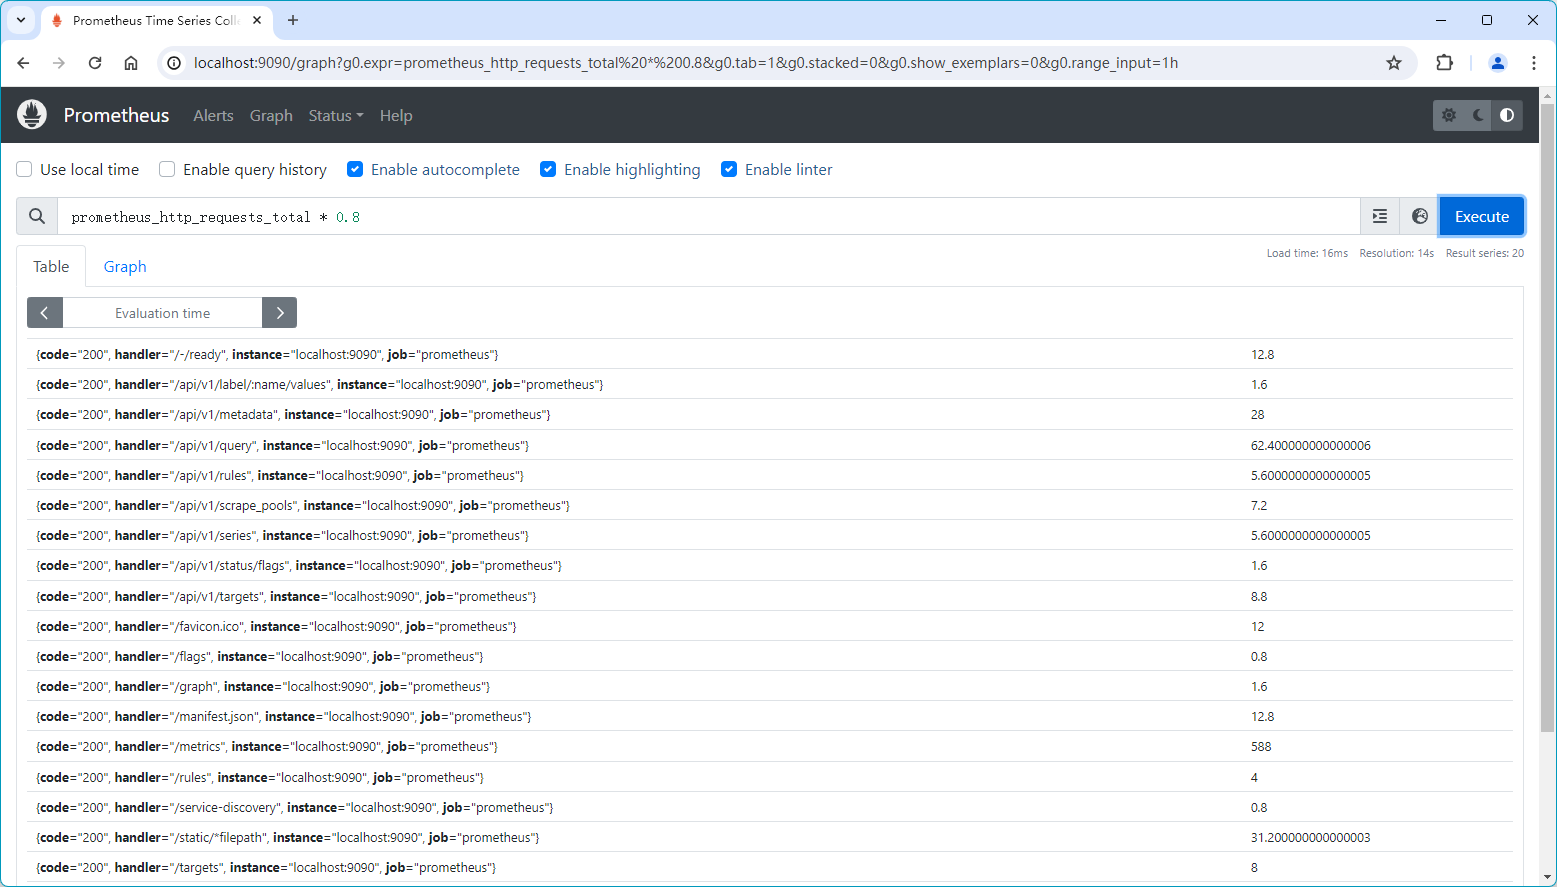Select the /api/v1/query handler row

(769, 445)
